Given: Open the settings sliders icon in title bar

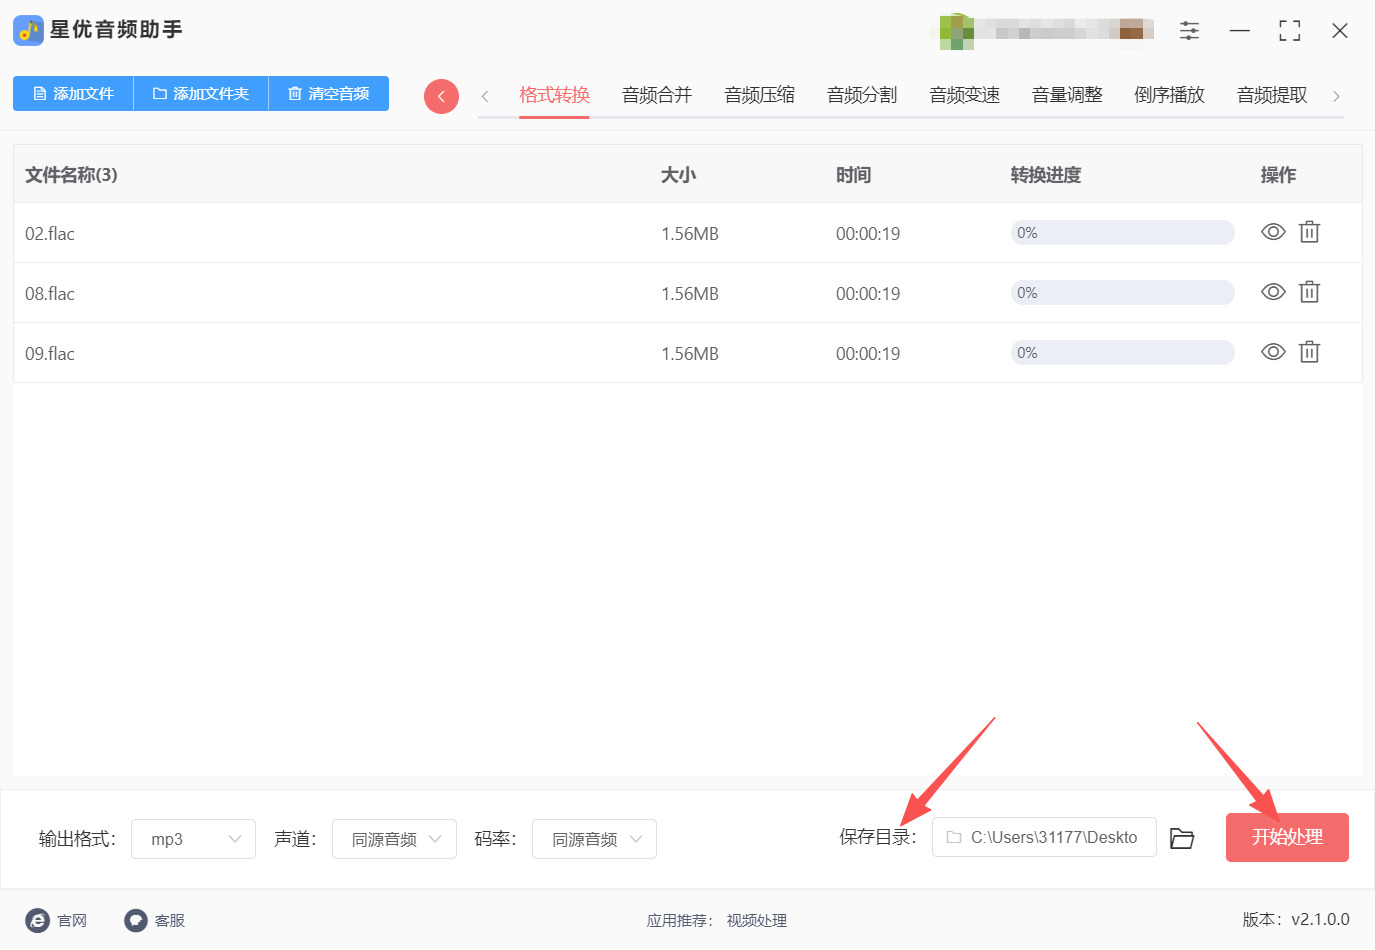Looking at the screenshot, I should (1189, 30).
